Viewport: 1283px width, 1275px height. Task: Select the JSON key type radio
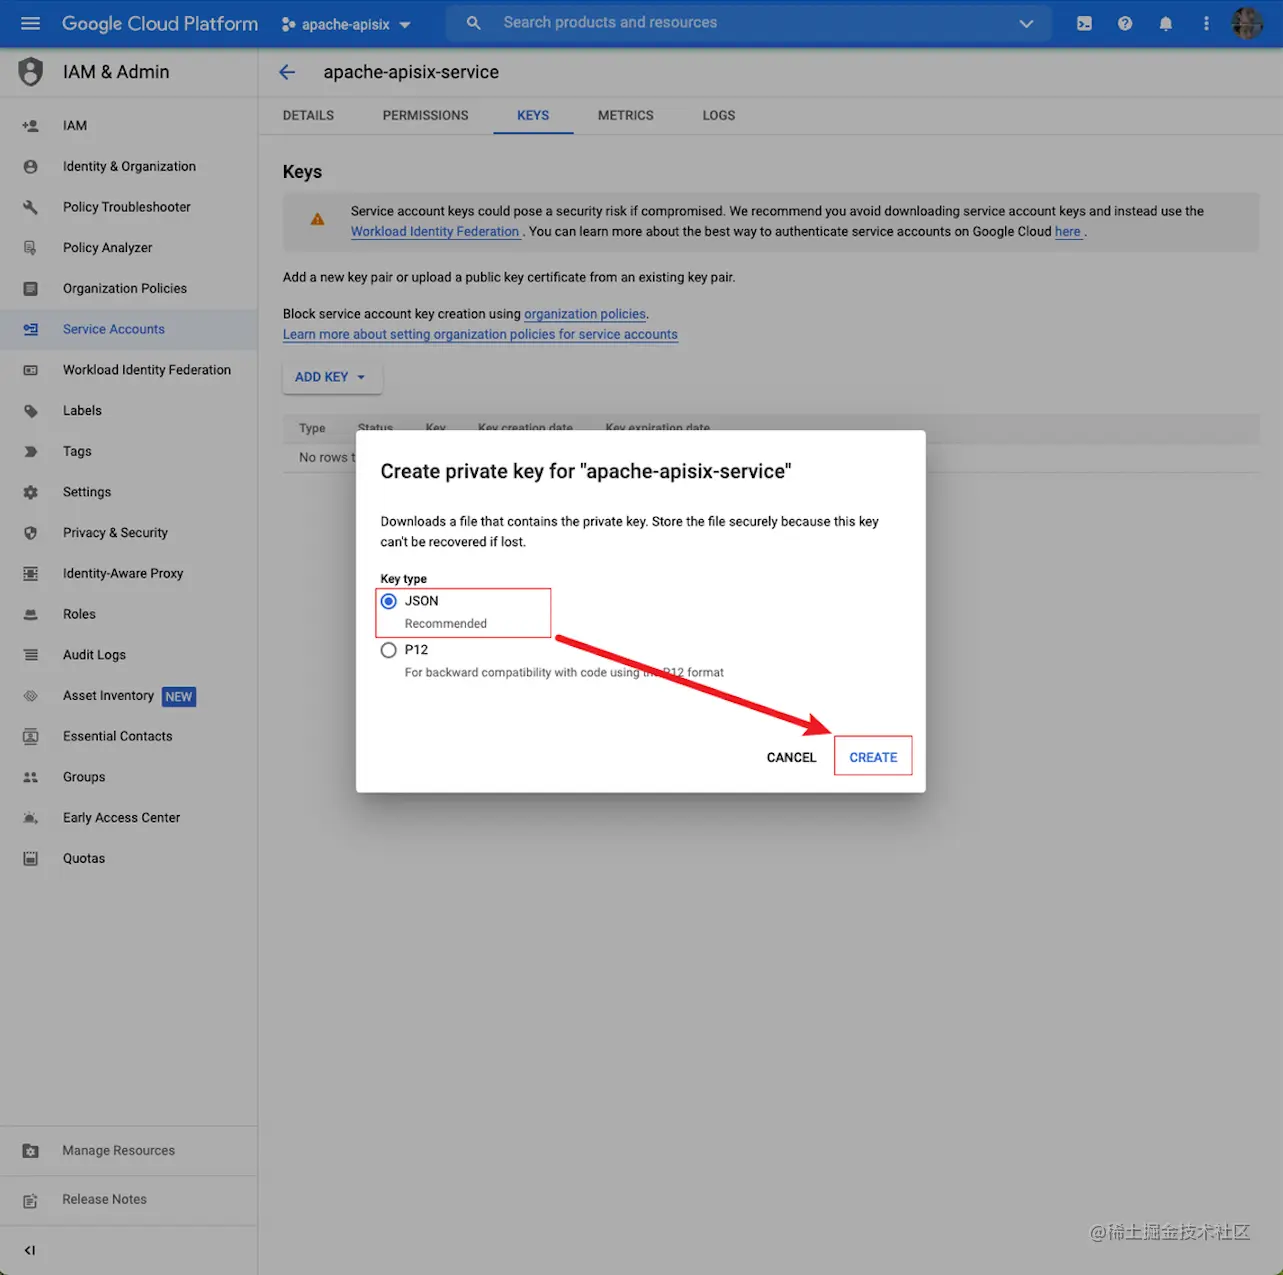click(x=389, y=601)
